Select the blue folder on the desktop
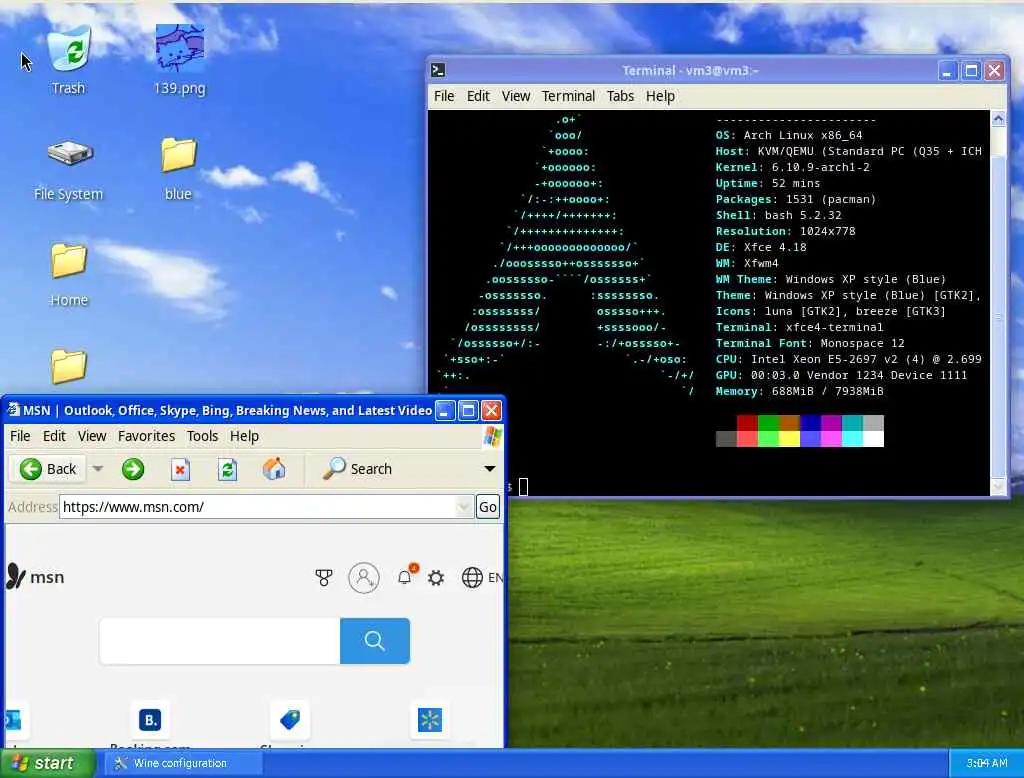Screen dimensions: 1024x778 (x=178, y=169)
